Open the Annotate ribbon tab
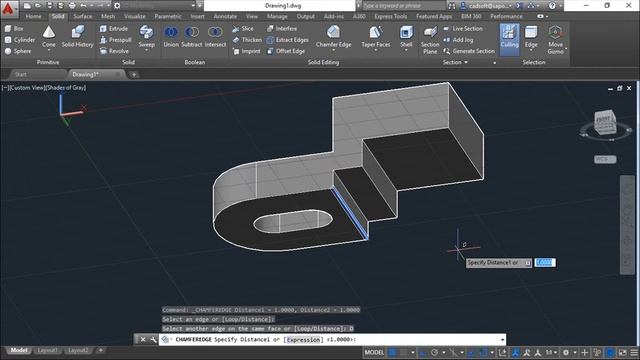The height and width of the screenshot is (360, 640). pyautogui.click(x=225, y=16)
